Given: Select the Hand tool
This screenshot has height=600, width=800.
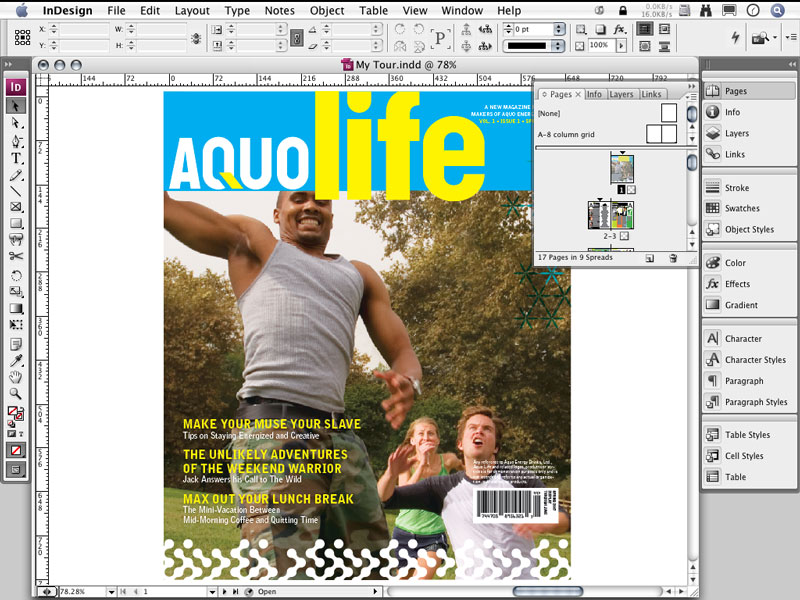Looking at the screenshot, I should click(16, 377).
